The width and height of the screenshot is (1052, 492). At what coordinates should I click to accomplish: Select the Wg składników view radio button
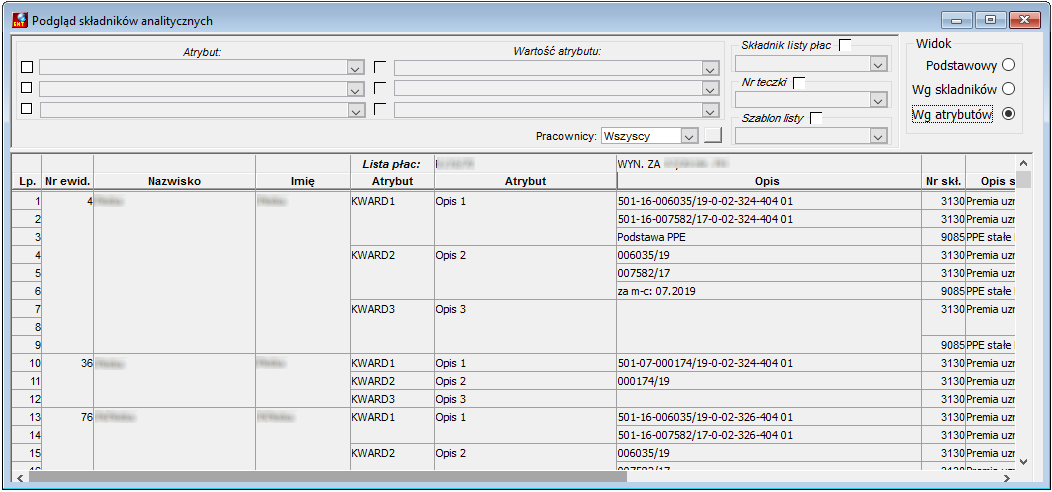1007,89
